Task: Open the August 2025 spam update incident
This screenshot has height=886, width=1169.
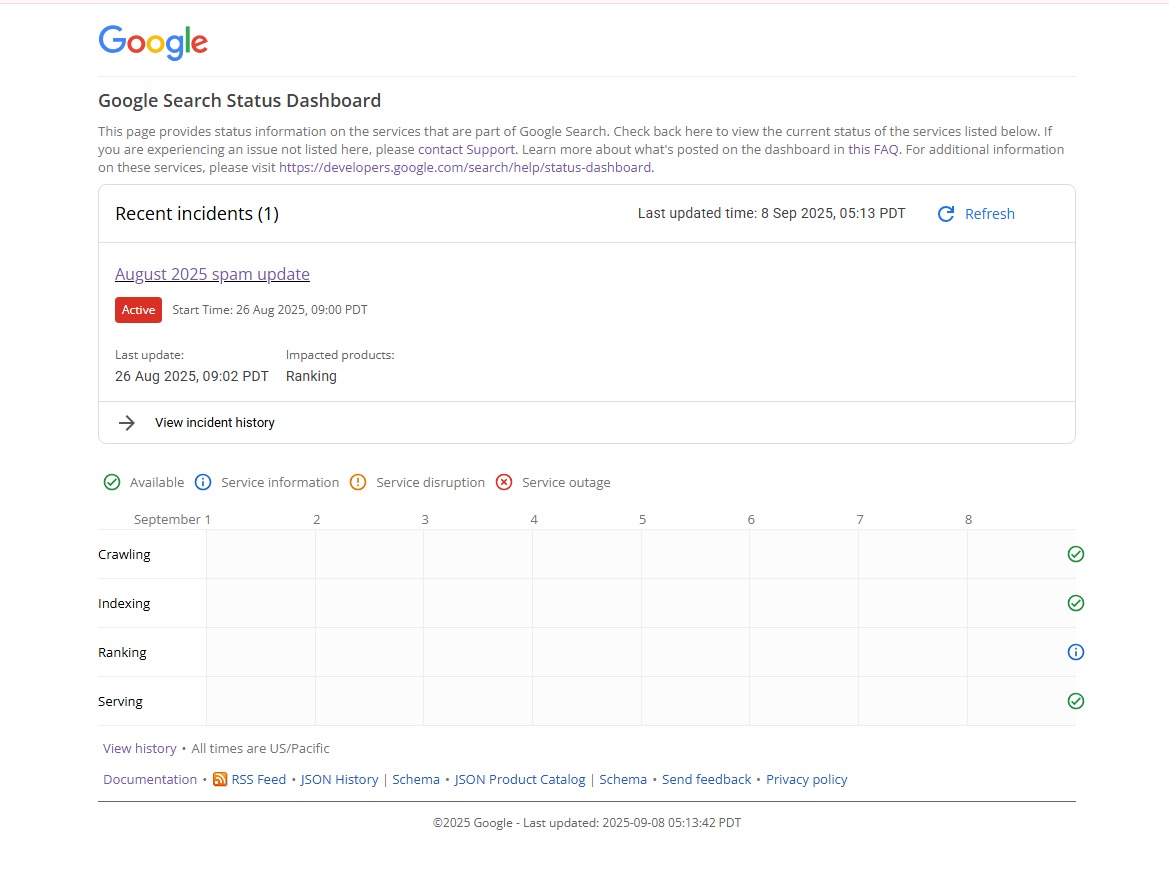Action: click(212, 274)
